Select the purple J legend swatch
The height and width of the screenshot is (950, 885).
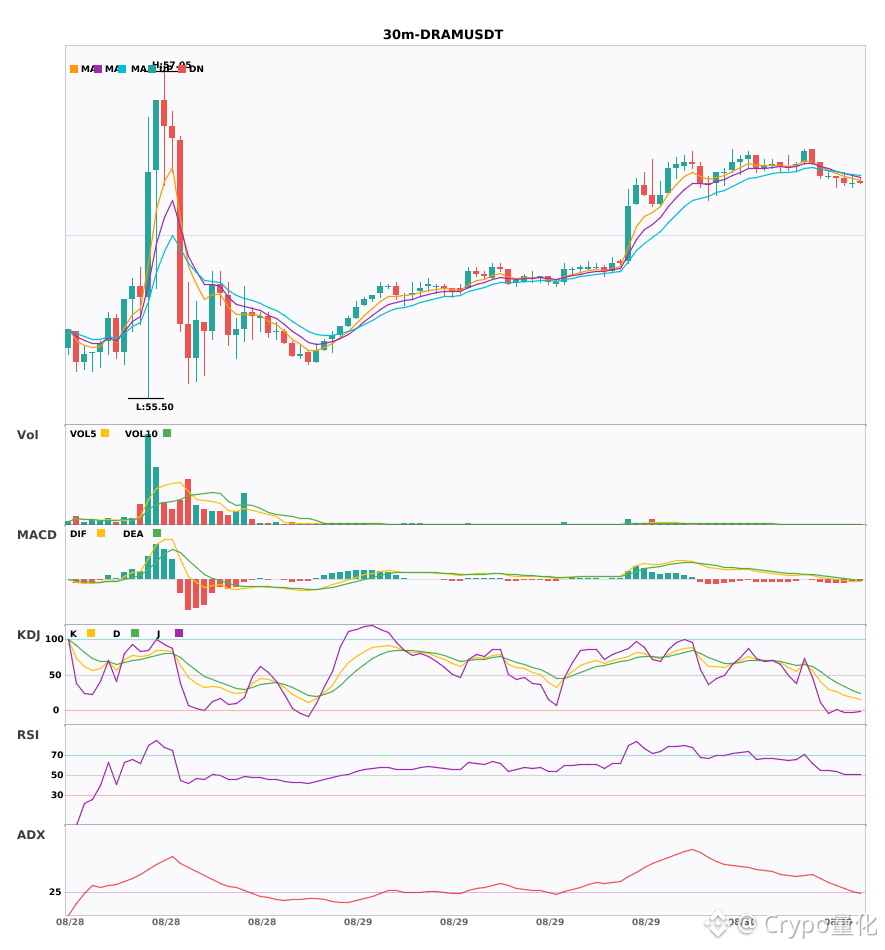click(179, 633)
